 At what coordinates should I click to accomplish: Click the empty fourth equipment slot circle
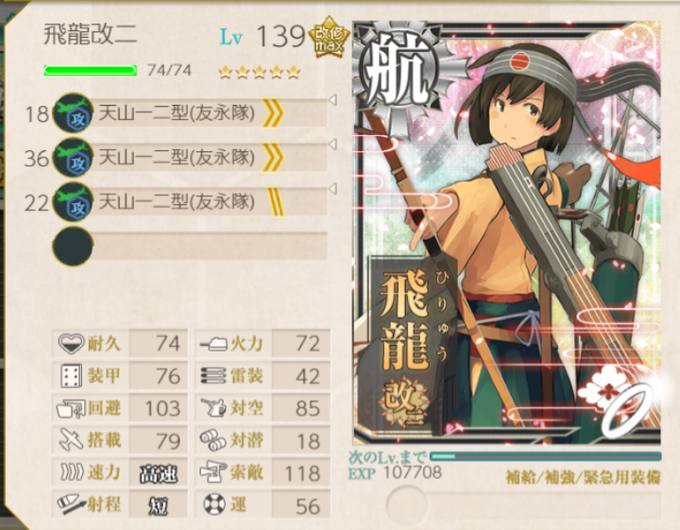72,246
